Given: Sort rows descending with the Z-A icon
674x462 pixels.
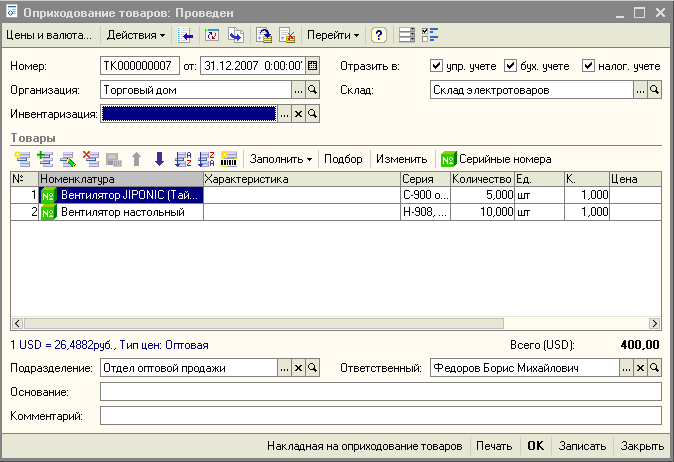Looking at the screenshot, I should point(206,159).
